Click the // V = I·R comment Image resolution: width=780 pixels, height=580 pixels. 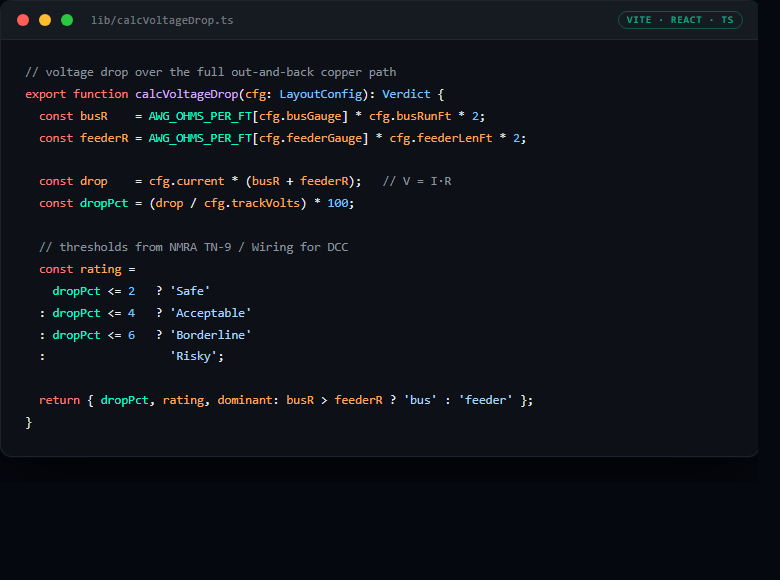pyautogui.click(x=417, y=181)
